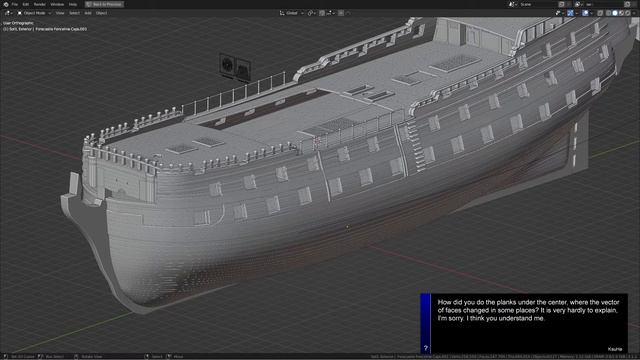Image resolution: width=640 pixels, height=360 pixels.
Task: Click the User Orthographic view label
Action: click(18, 23)
